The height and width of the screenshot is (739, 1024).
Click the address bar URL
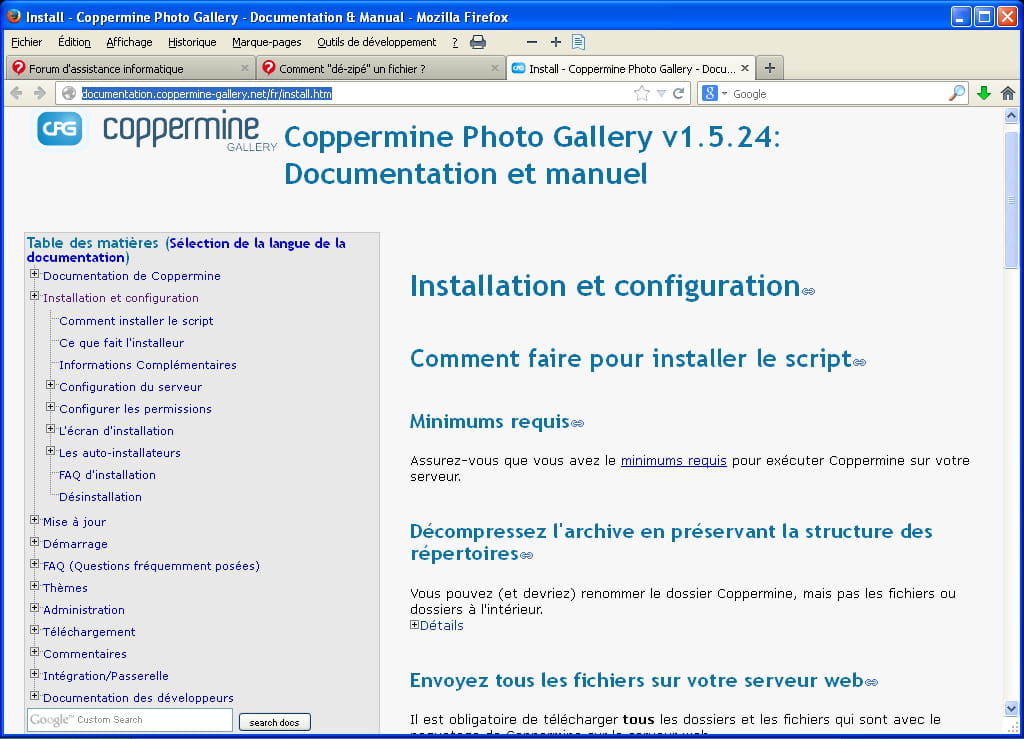206,94
